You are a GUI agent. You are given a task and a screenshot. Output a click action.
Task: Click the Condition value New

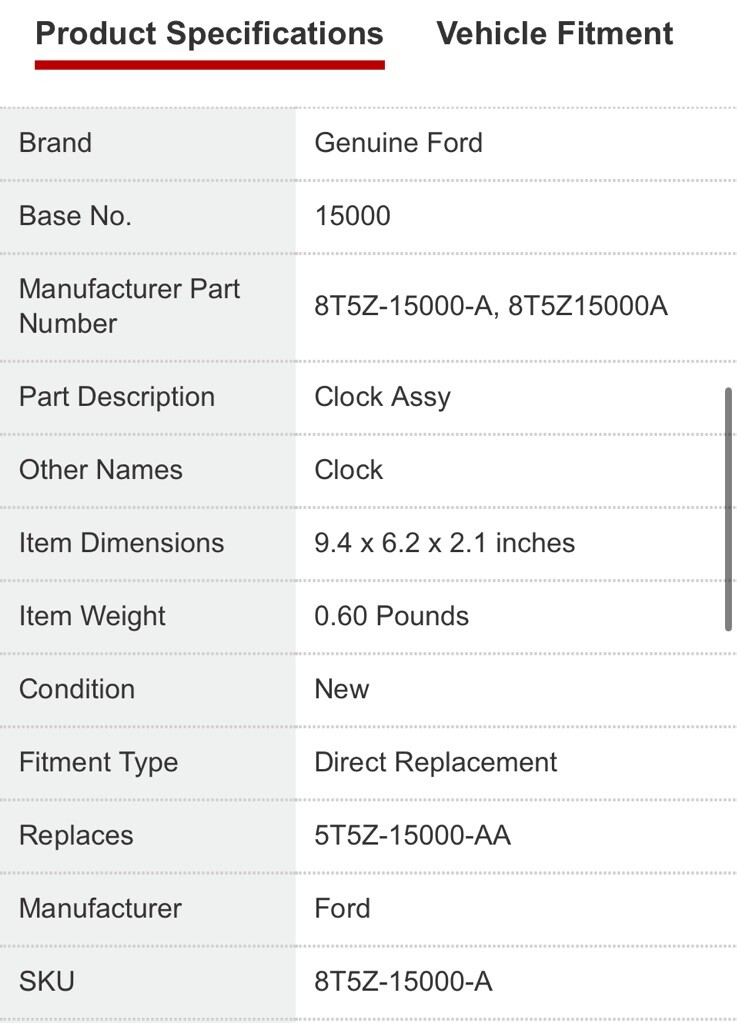point(341,689)
